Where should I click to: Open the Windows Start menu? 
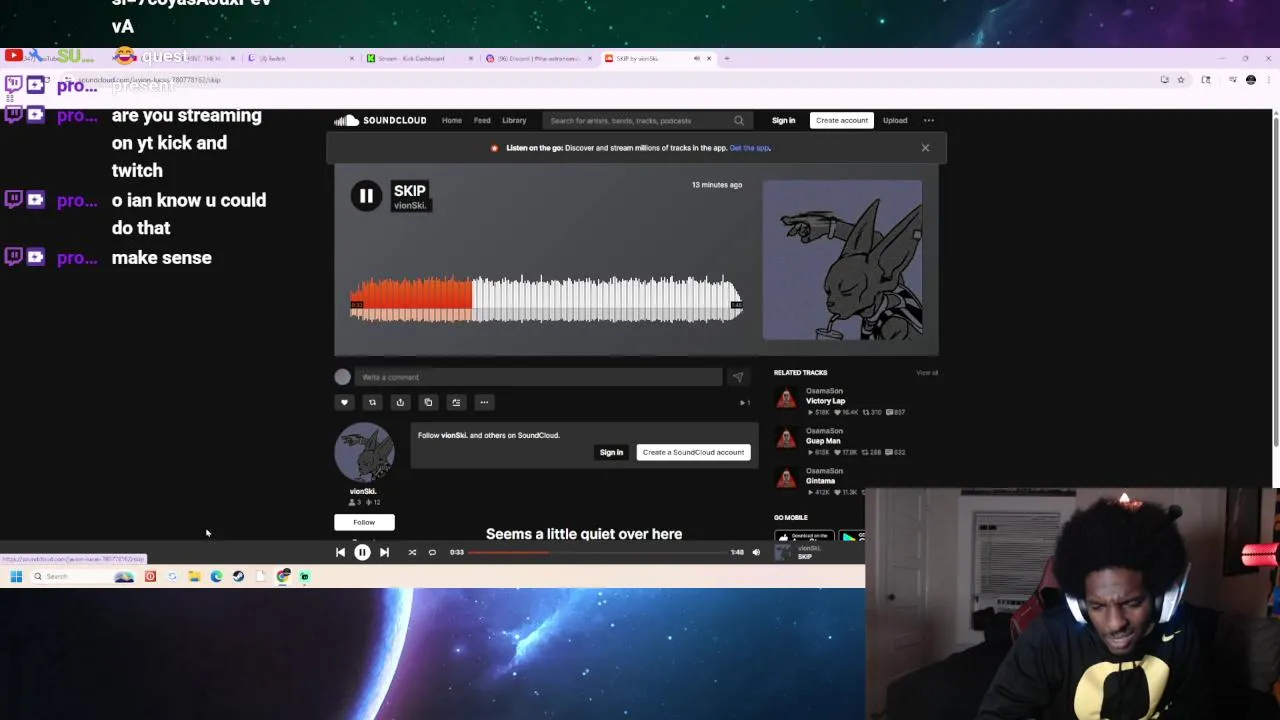tap(16, 576)
